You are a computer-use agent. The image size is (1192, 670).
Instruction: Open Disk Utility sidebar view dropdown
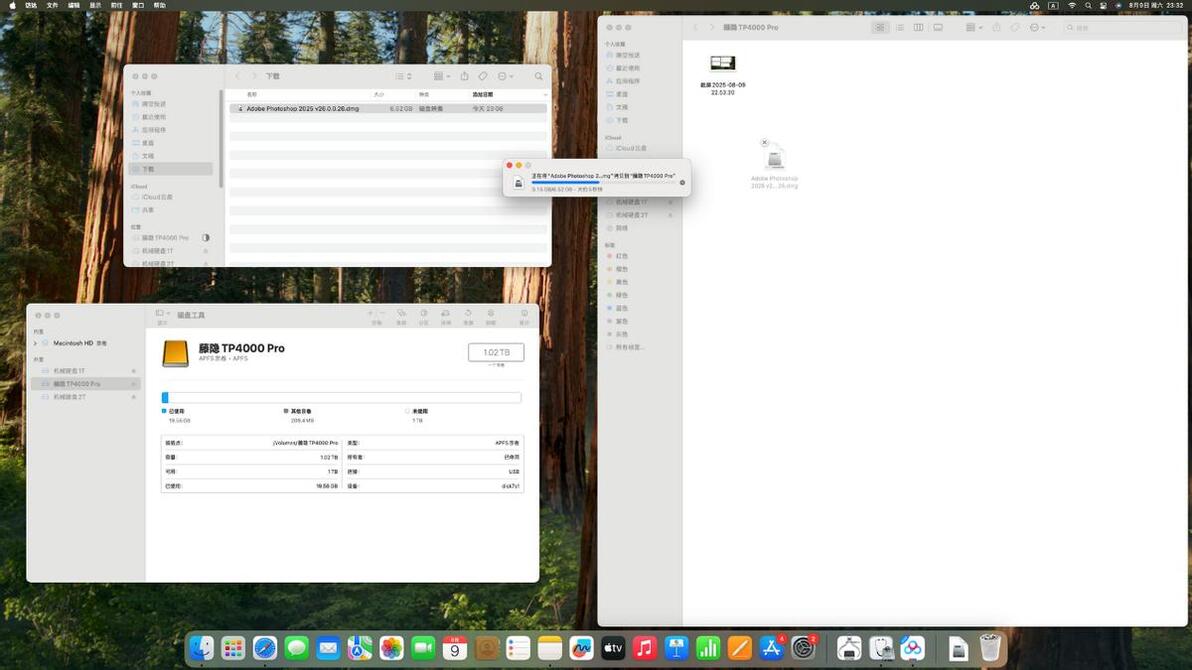(162, 313)
